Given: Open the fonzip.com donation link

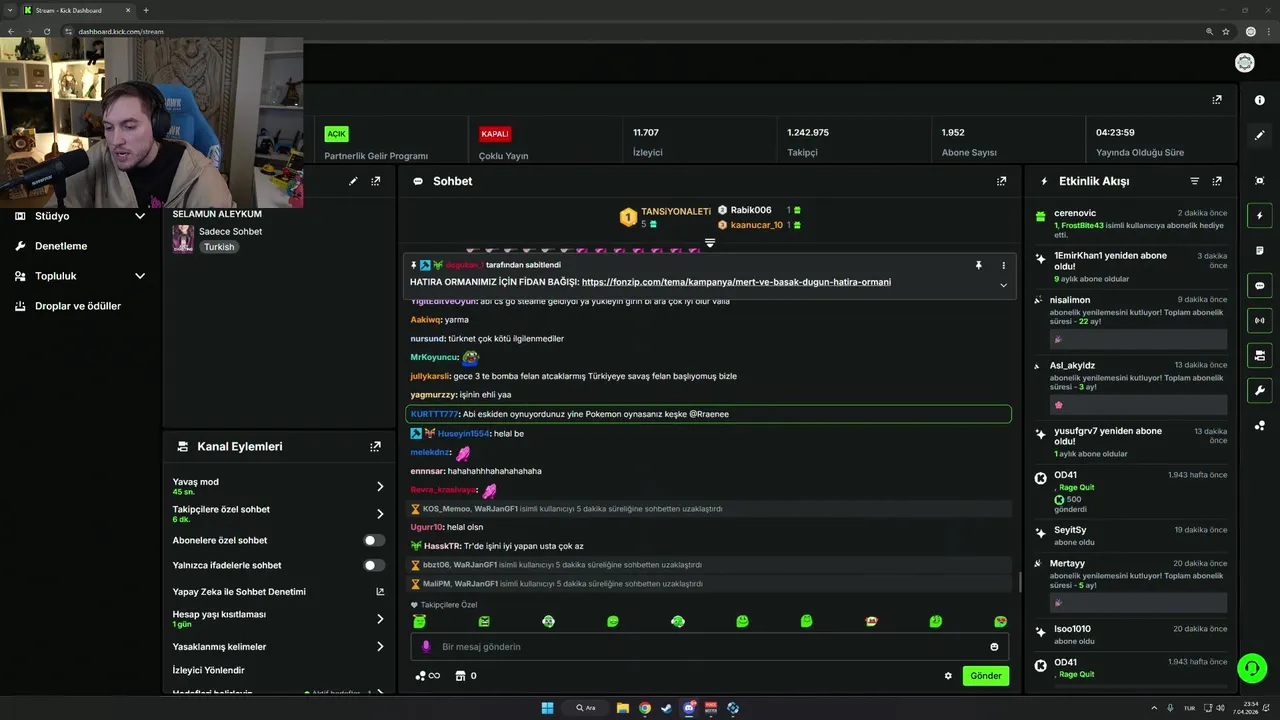Looking at the screenshot, I should [x=736, y=282].
